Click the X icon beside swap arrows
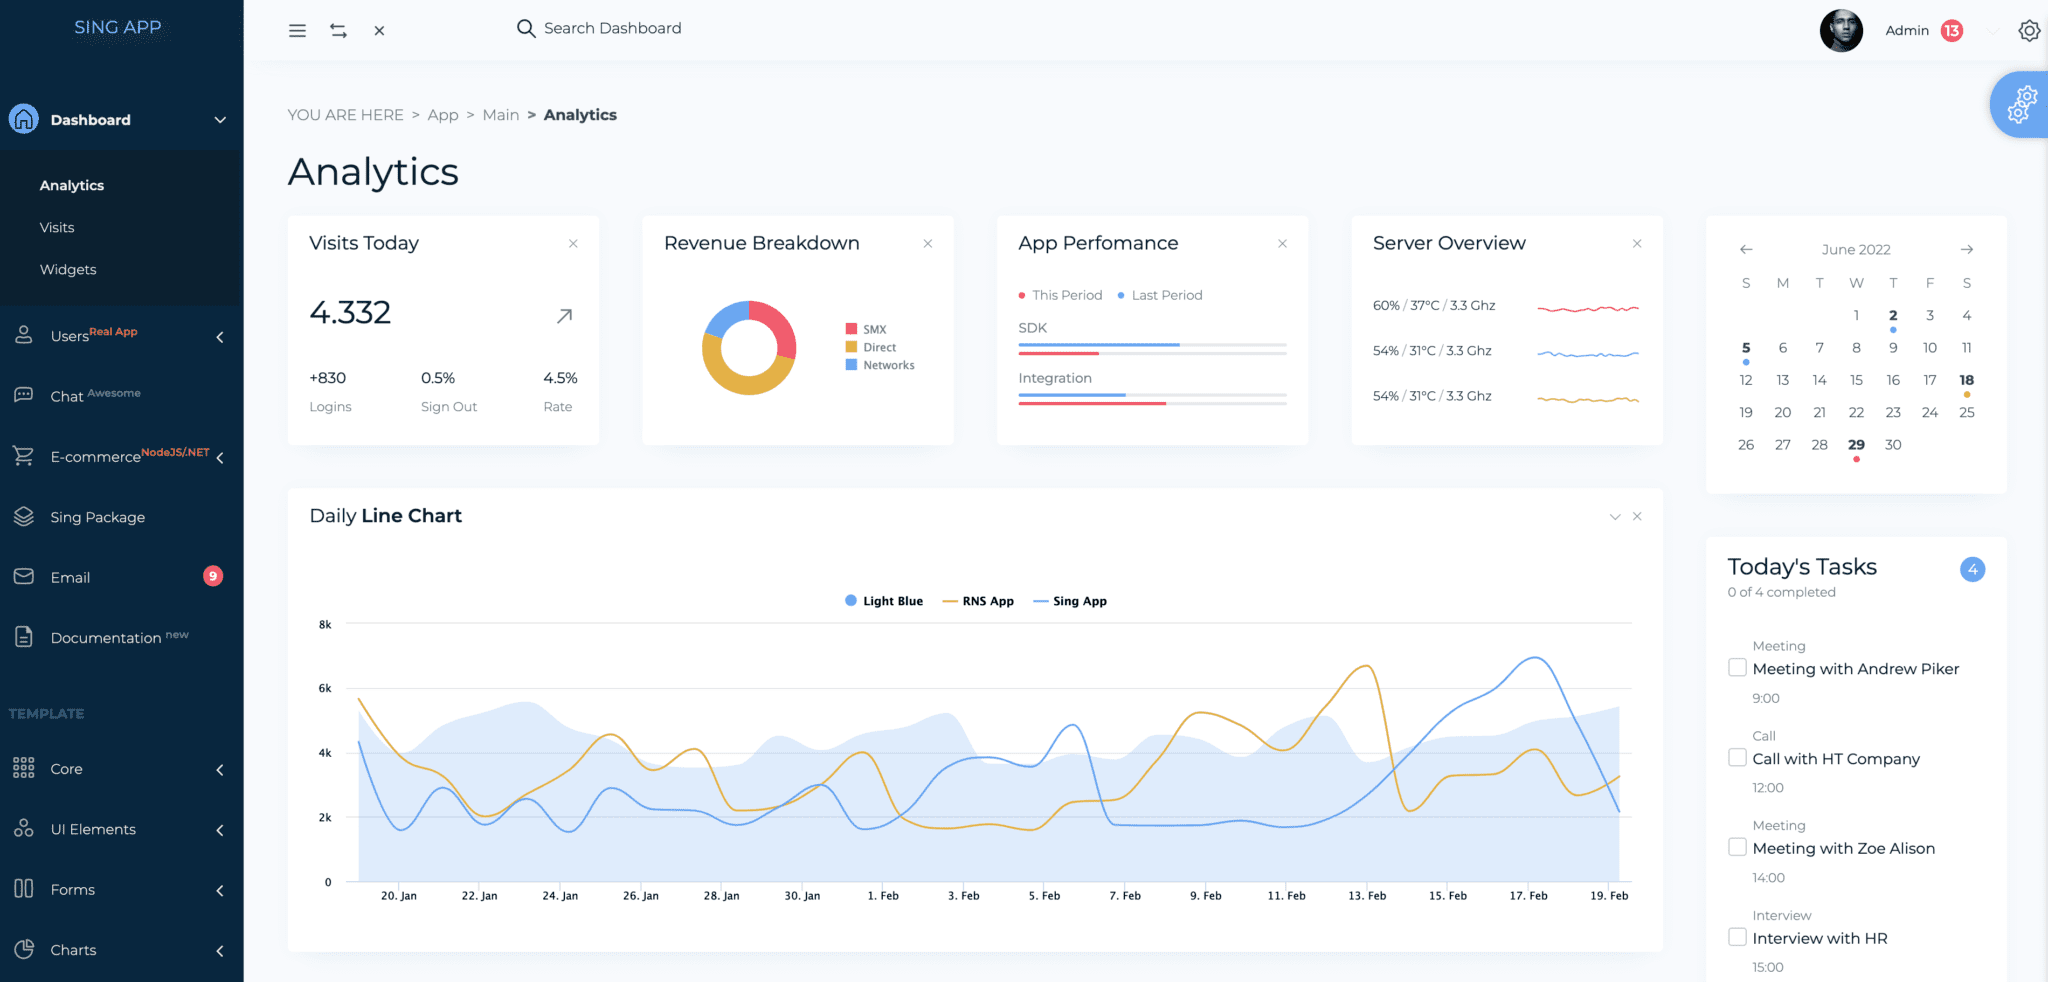The image size is (2048, 982). (x=379, y=31)
